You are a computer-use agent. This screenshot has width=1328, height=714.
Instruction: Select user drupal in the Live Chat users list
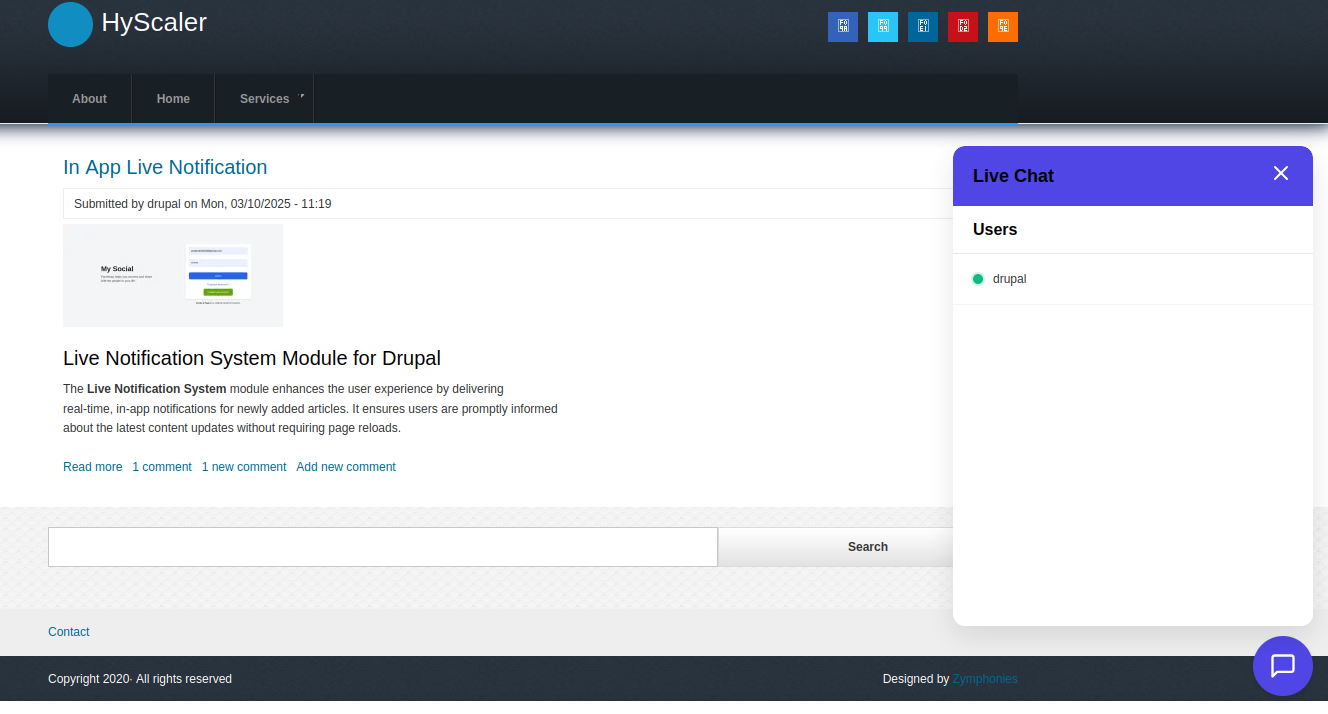(x=1009, y=279)
